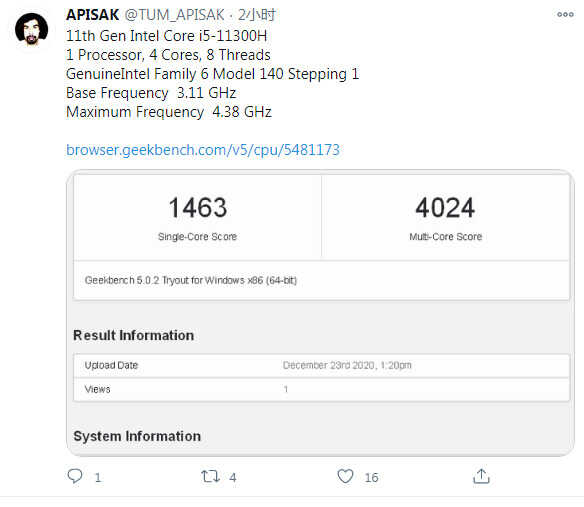Image resolution: width=584 pixels, height=507 pixels.
Task: Click the 4024 multi-core score
Action: click(445, 207)
